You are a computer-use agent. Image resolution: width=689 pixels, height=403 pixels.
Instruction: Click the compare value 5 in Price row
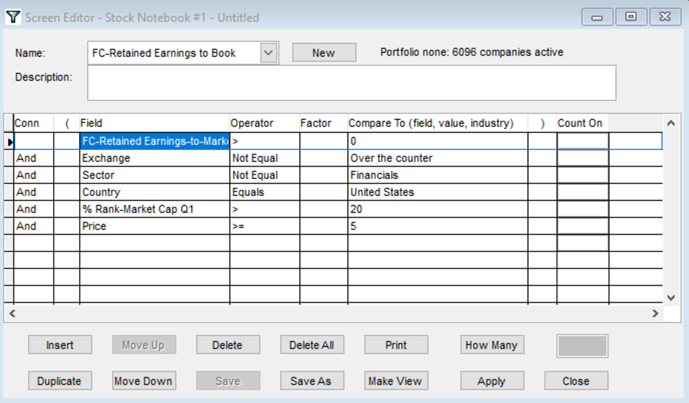click(438, 226)
